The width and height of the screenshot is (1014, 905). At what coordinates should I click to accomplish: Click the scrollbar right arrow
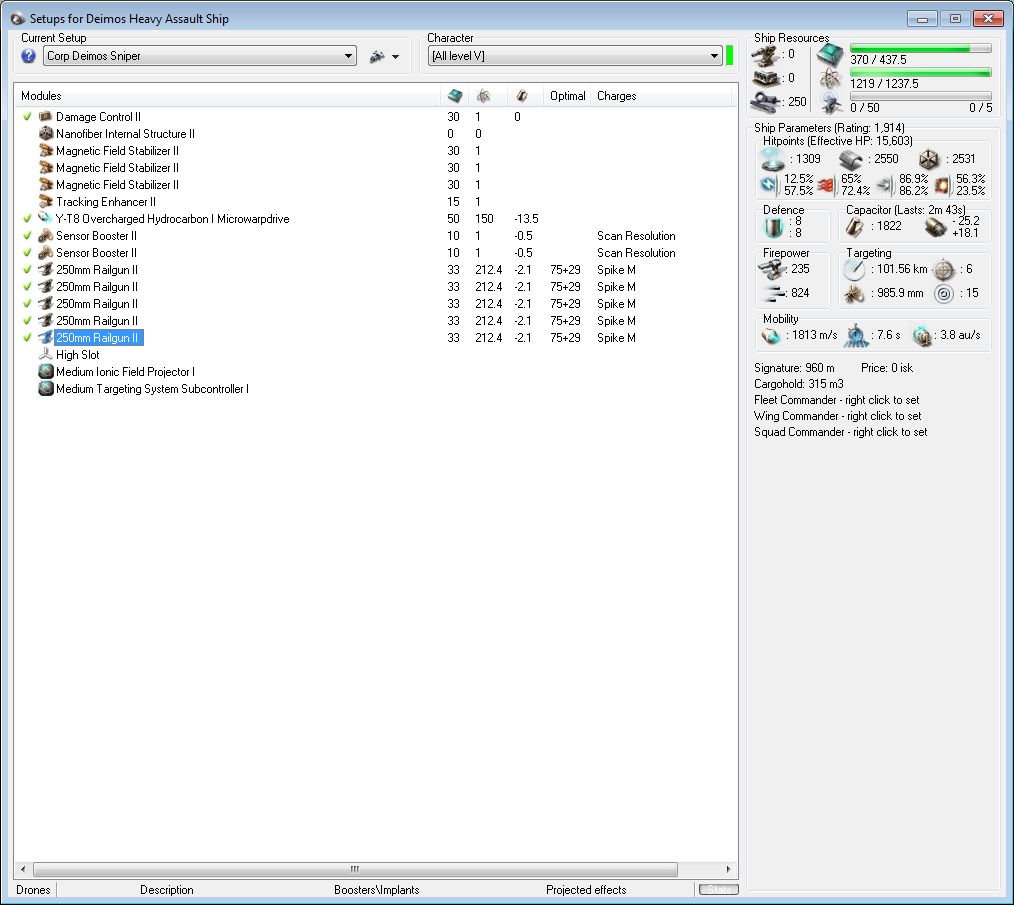[x=728, y=869]
